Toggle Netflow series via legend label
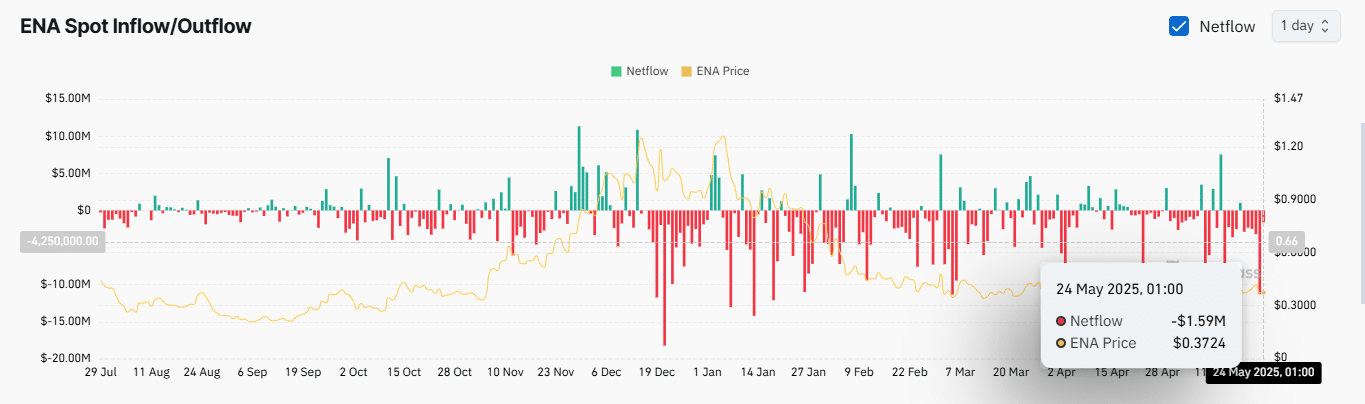 coord(647,71)
